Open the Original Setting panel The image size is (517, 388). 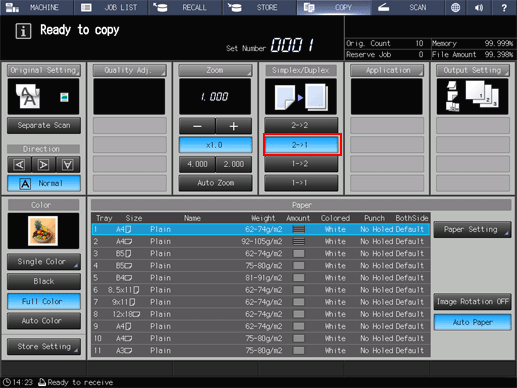[44, 70]
